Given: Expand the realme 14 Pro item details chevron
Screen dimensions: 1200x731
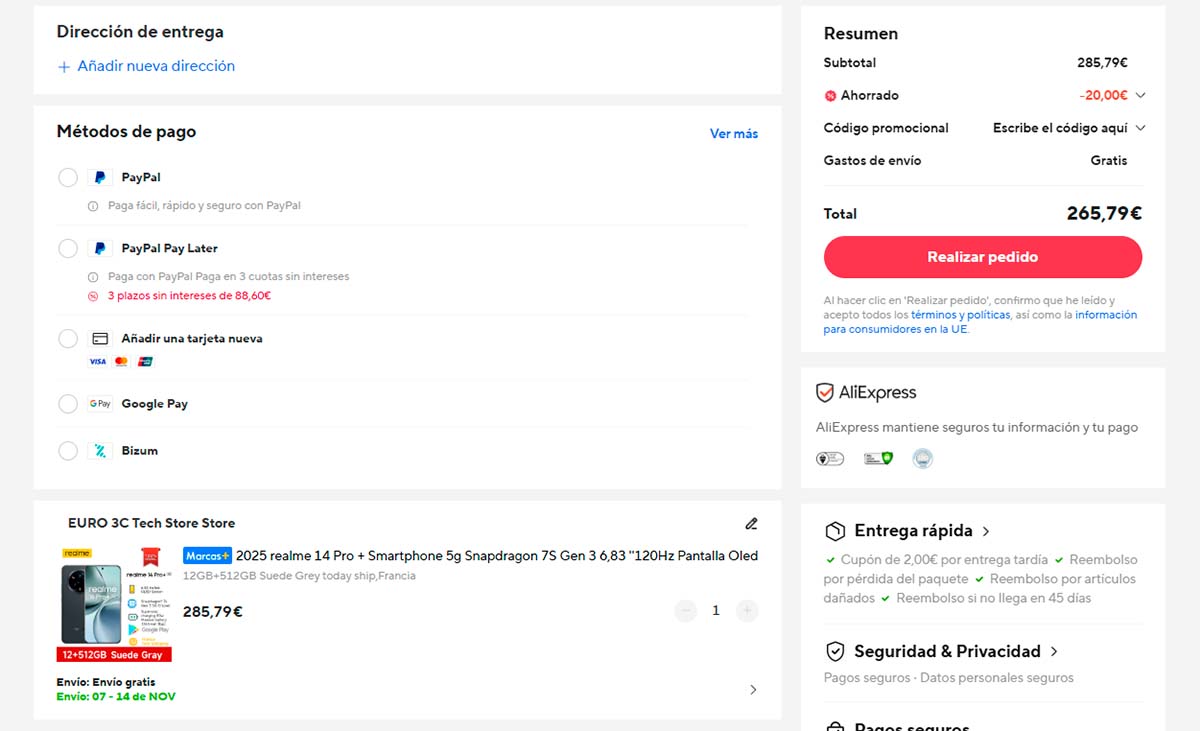Looking at the screenshot, I should [753, 689].
